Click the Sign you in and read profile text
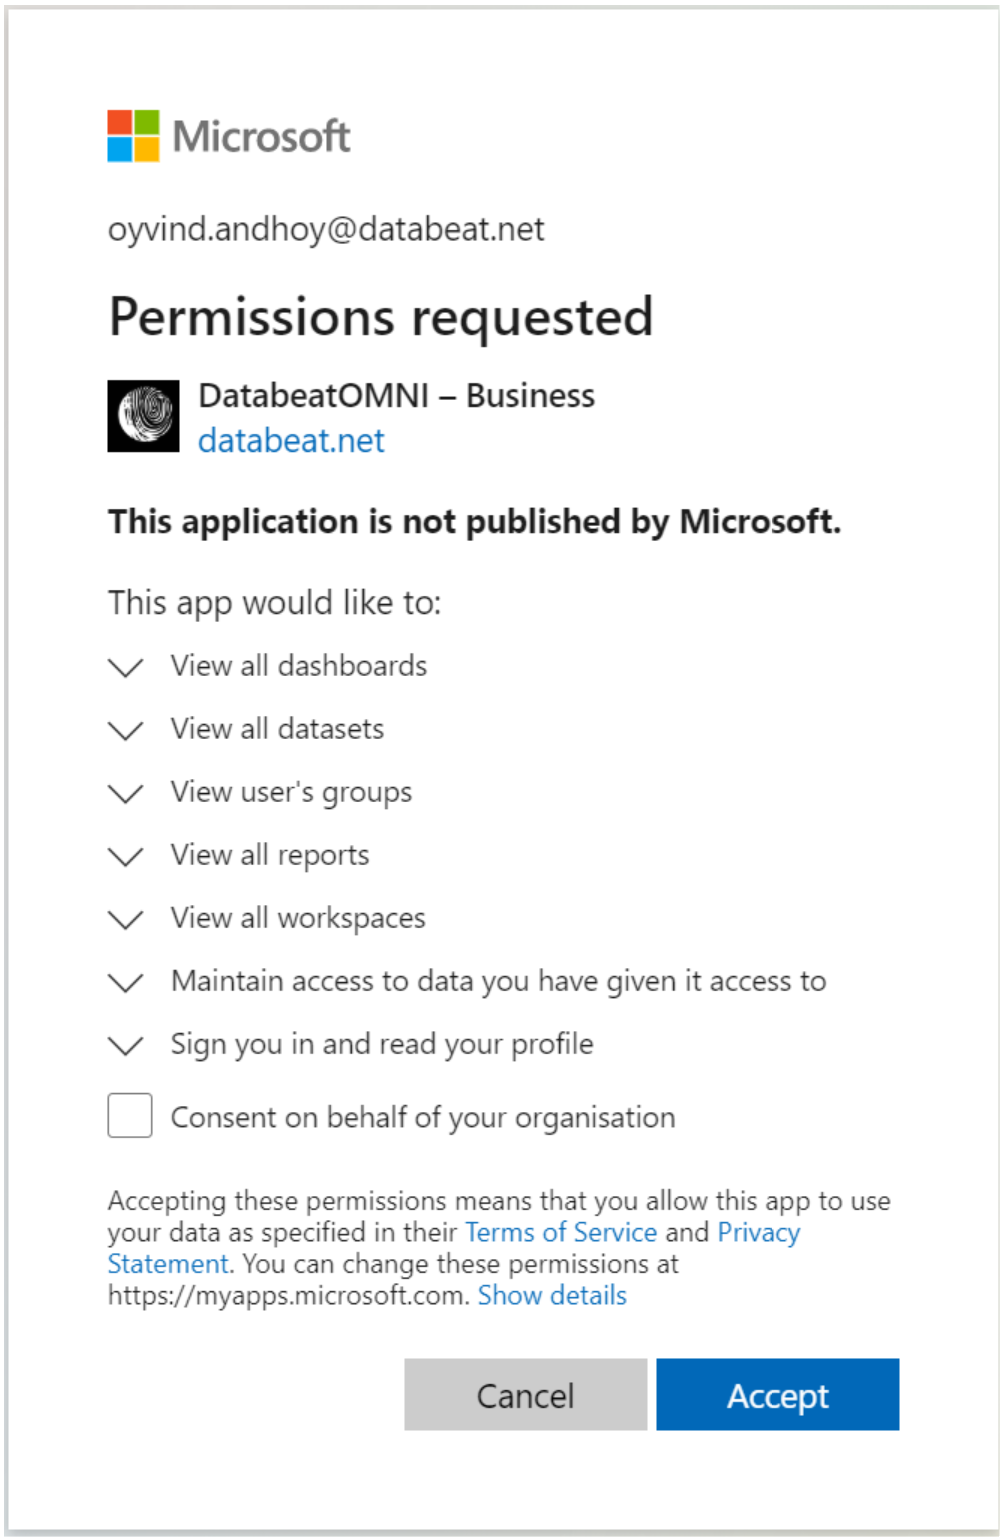1003x1540 pixels. pos(382,1044)
